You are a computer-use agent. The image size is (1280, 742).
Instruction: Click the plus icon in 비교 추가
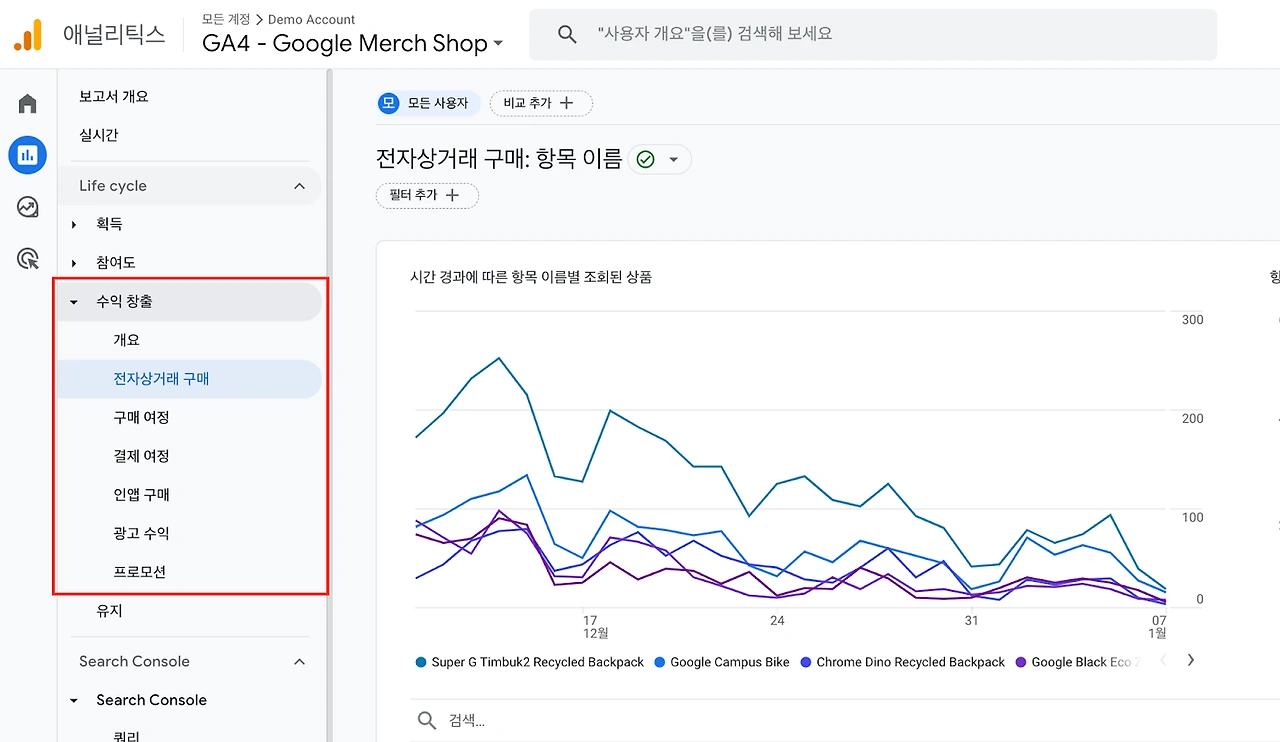click(567, 103)
